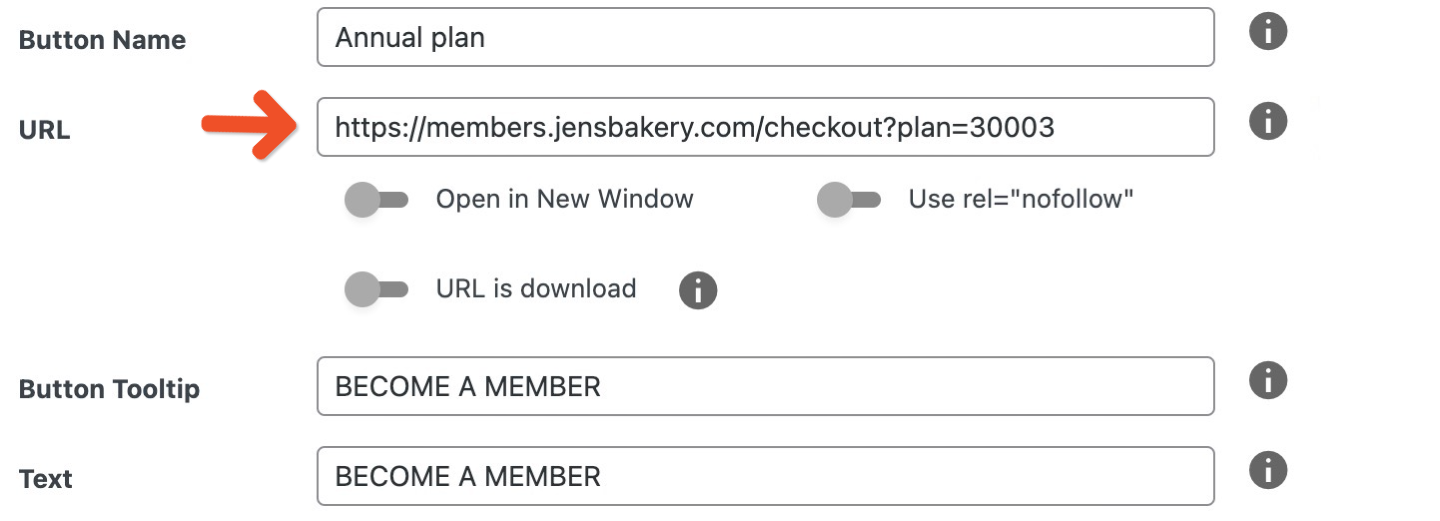Focus the Button Name field containing Annual plan
The height and width of the screenshot is (521, 1440).
coord(766,37)
